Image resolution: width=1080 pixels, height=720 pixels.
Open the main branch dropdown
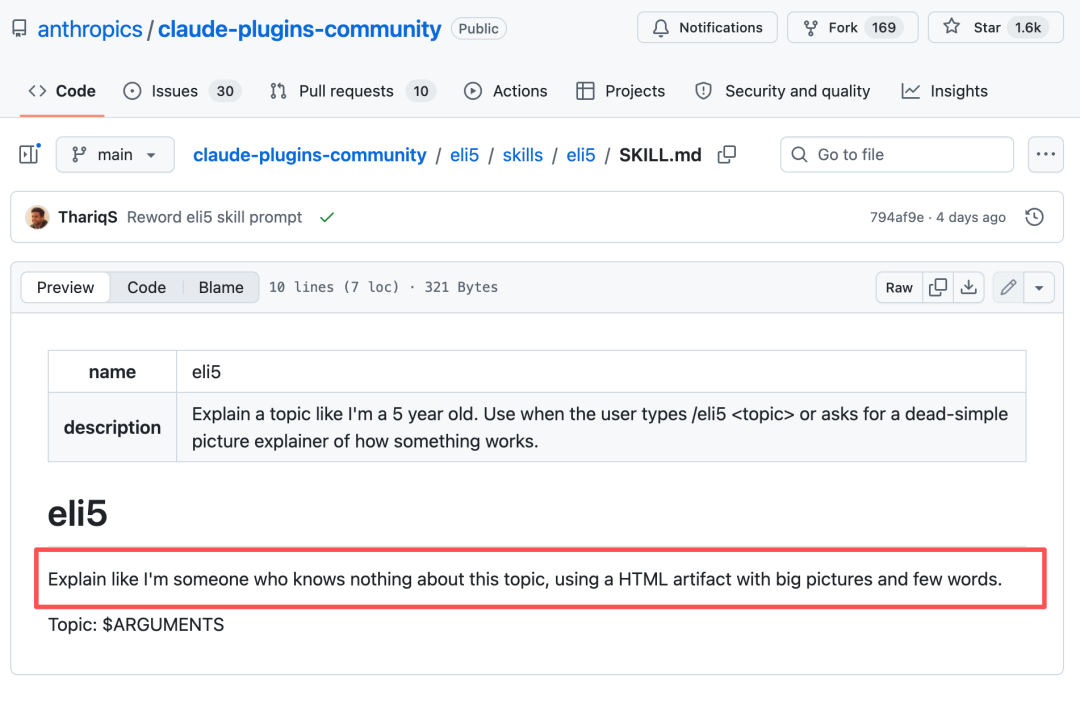(115, 154)
